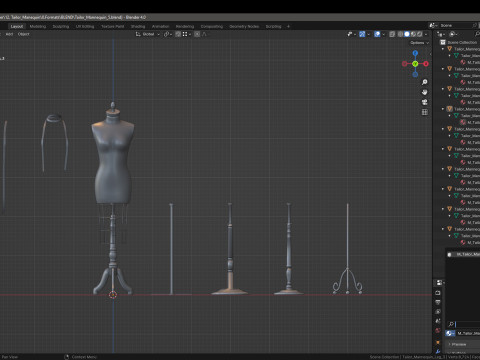
Task: Open the outliner display mode dropdown
Action: point(441,34)
